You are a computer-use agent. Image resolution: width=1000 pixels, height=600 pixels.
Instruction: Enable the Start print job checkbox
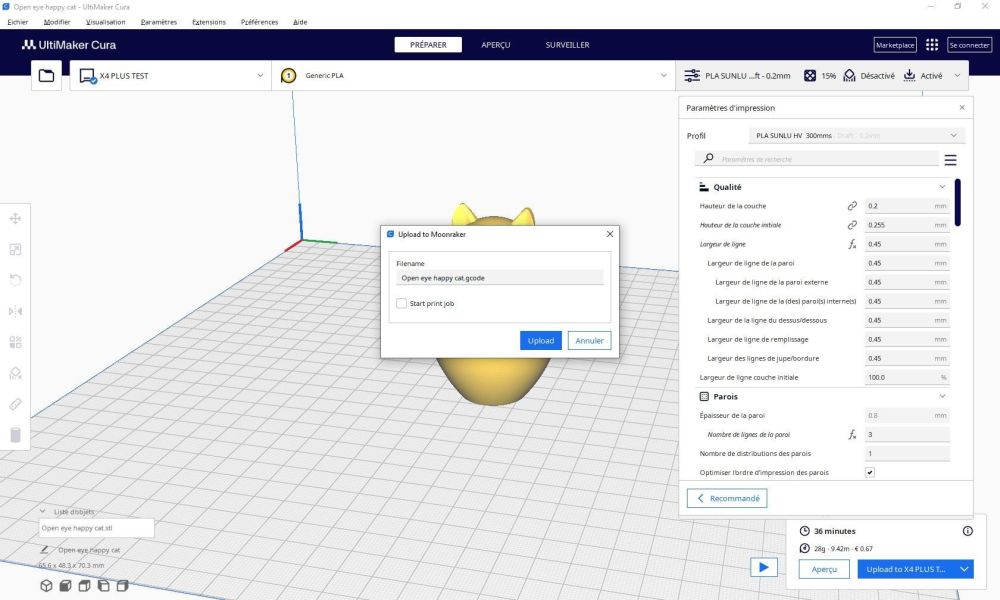coord(401,304)
